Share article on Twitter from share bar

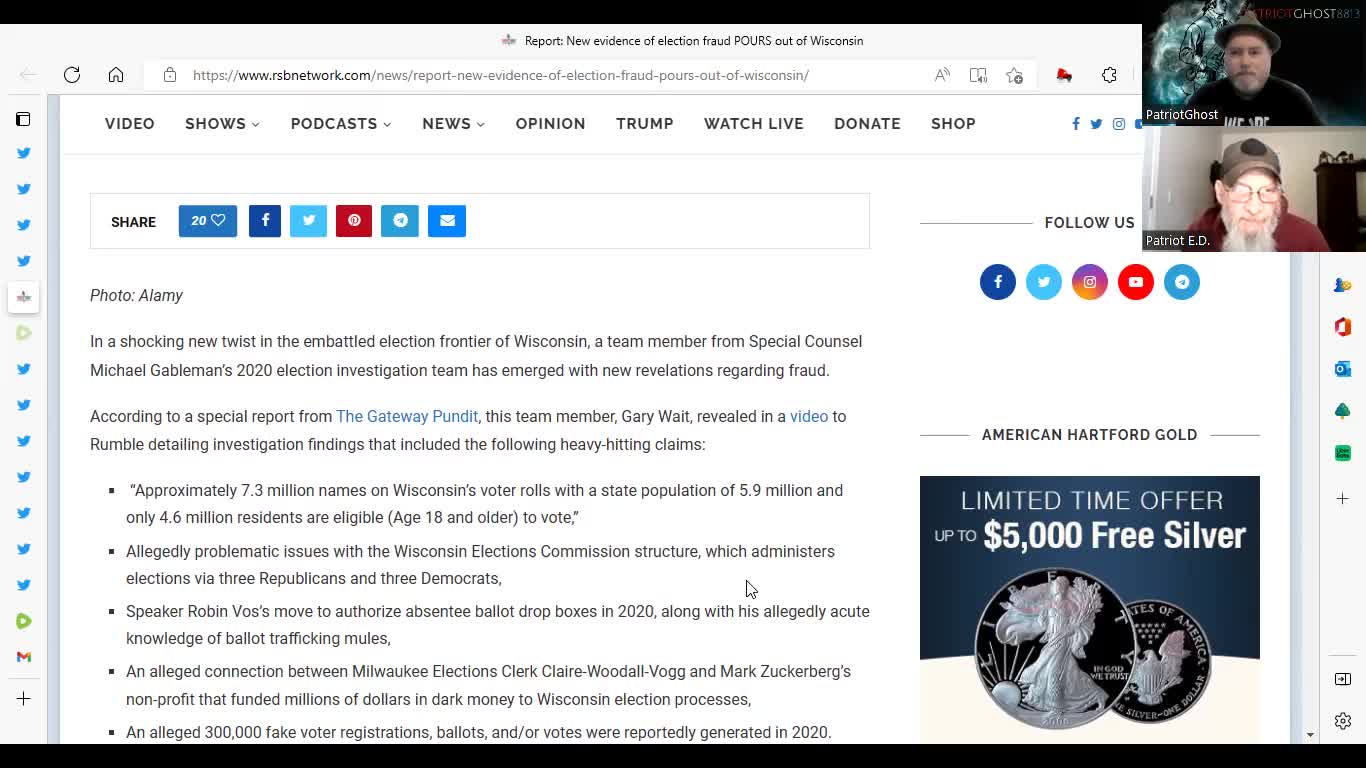(309, 221)
